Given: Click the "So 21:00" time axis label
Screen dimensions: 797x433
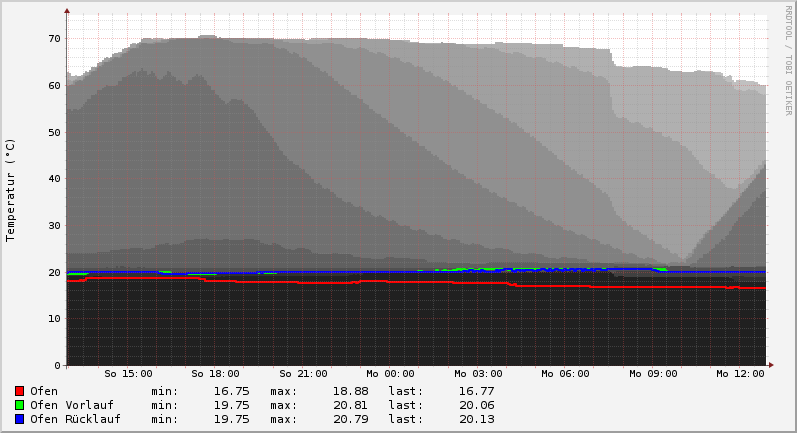Looking at the screenshot, I should 303,374.
